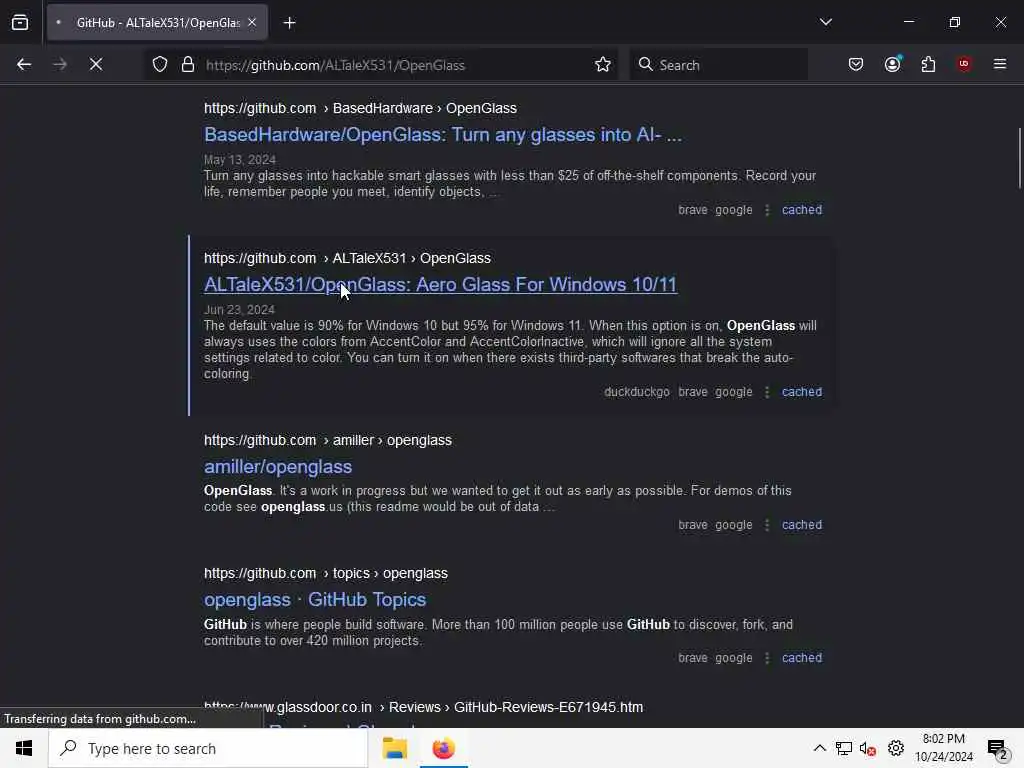
Task: Stop loading the page
Action: pos(95,65)
